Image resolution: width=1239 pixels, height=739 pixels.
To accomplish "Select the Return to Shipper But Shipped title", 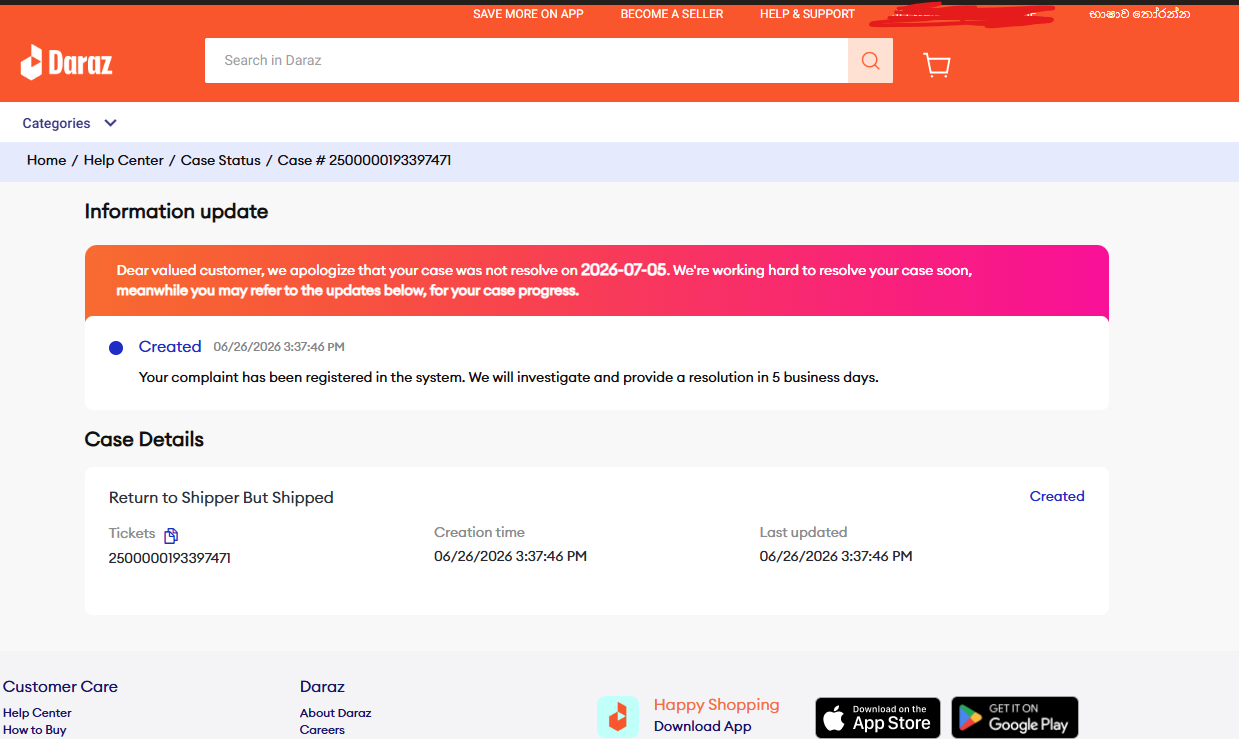I will tap(221, 497).
